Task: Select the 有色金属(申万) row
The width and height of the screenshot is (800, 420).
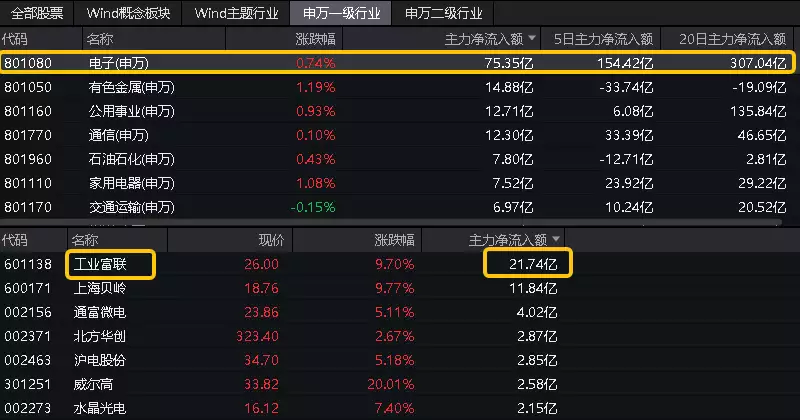Action: (x=396, y=87)
